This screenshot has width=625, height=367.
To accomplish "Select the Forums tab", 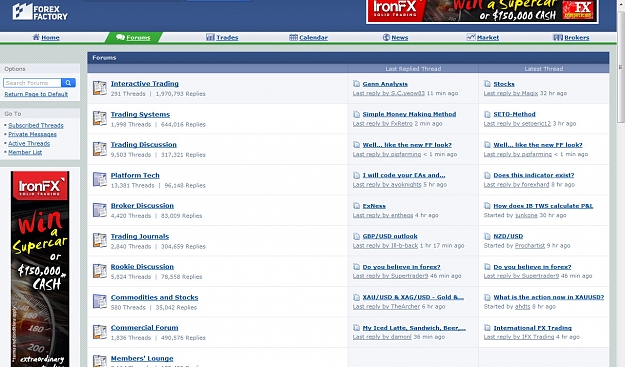I will click(x=133, y=37).
